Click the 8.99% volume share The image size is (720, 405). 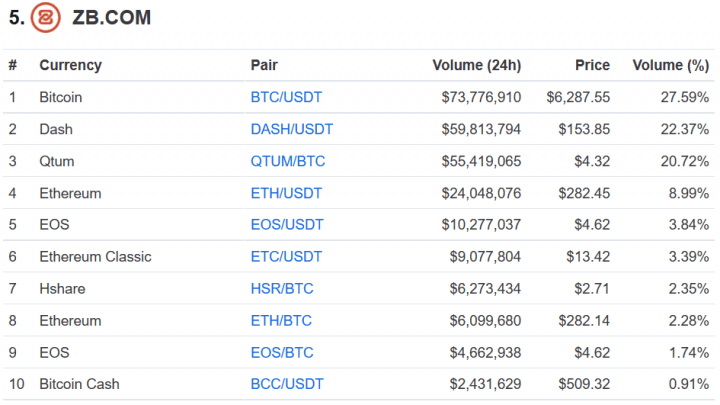pos(689,194)
